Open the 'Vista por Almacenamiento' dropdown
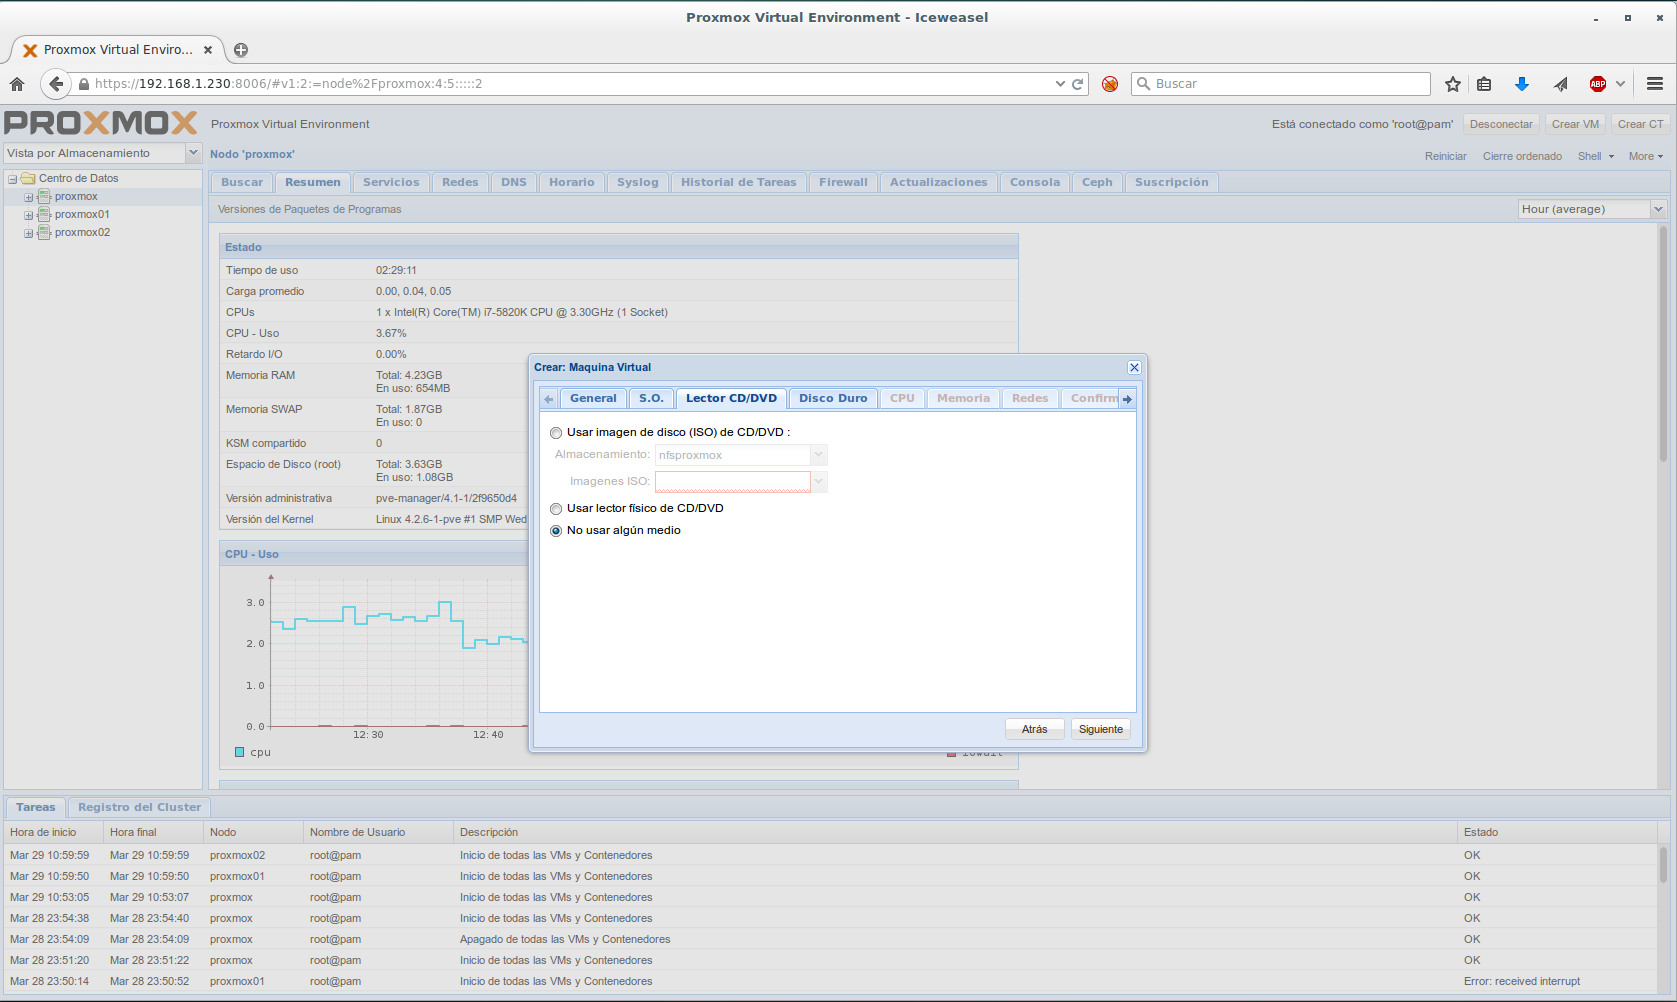 coord(193,153)
